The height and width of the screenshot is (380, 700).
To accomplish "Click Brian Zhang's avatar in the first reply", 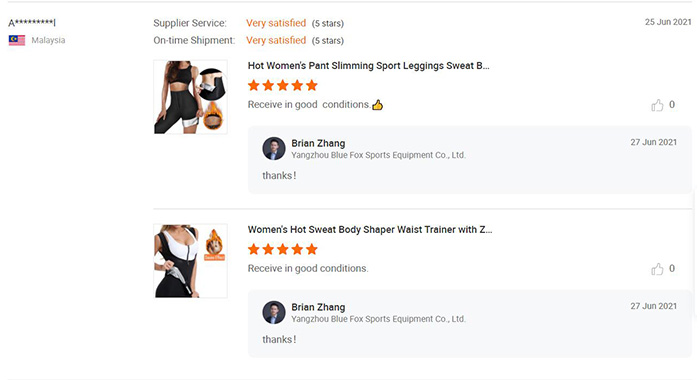I will tap(274, 149).
